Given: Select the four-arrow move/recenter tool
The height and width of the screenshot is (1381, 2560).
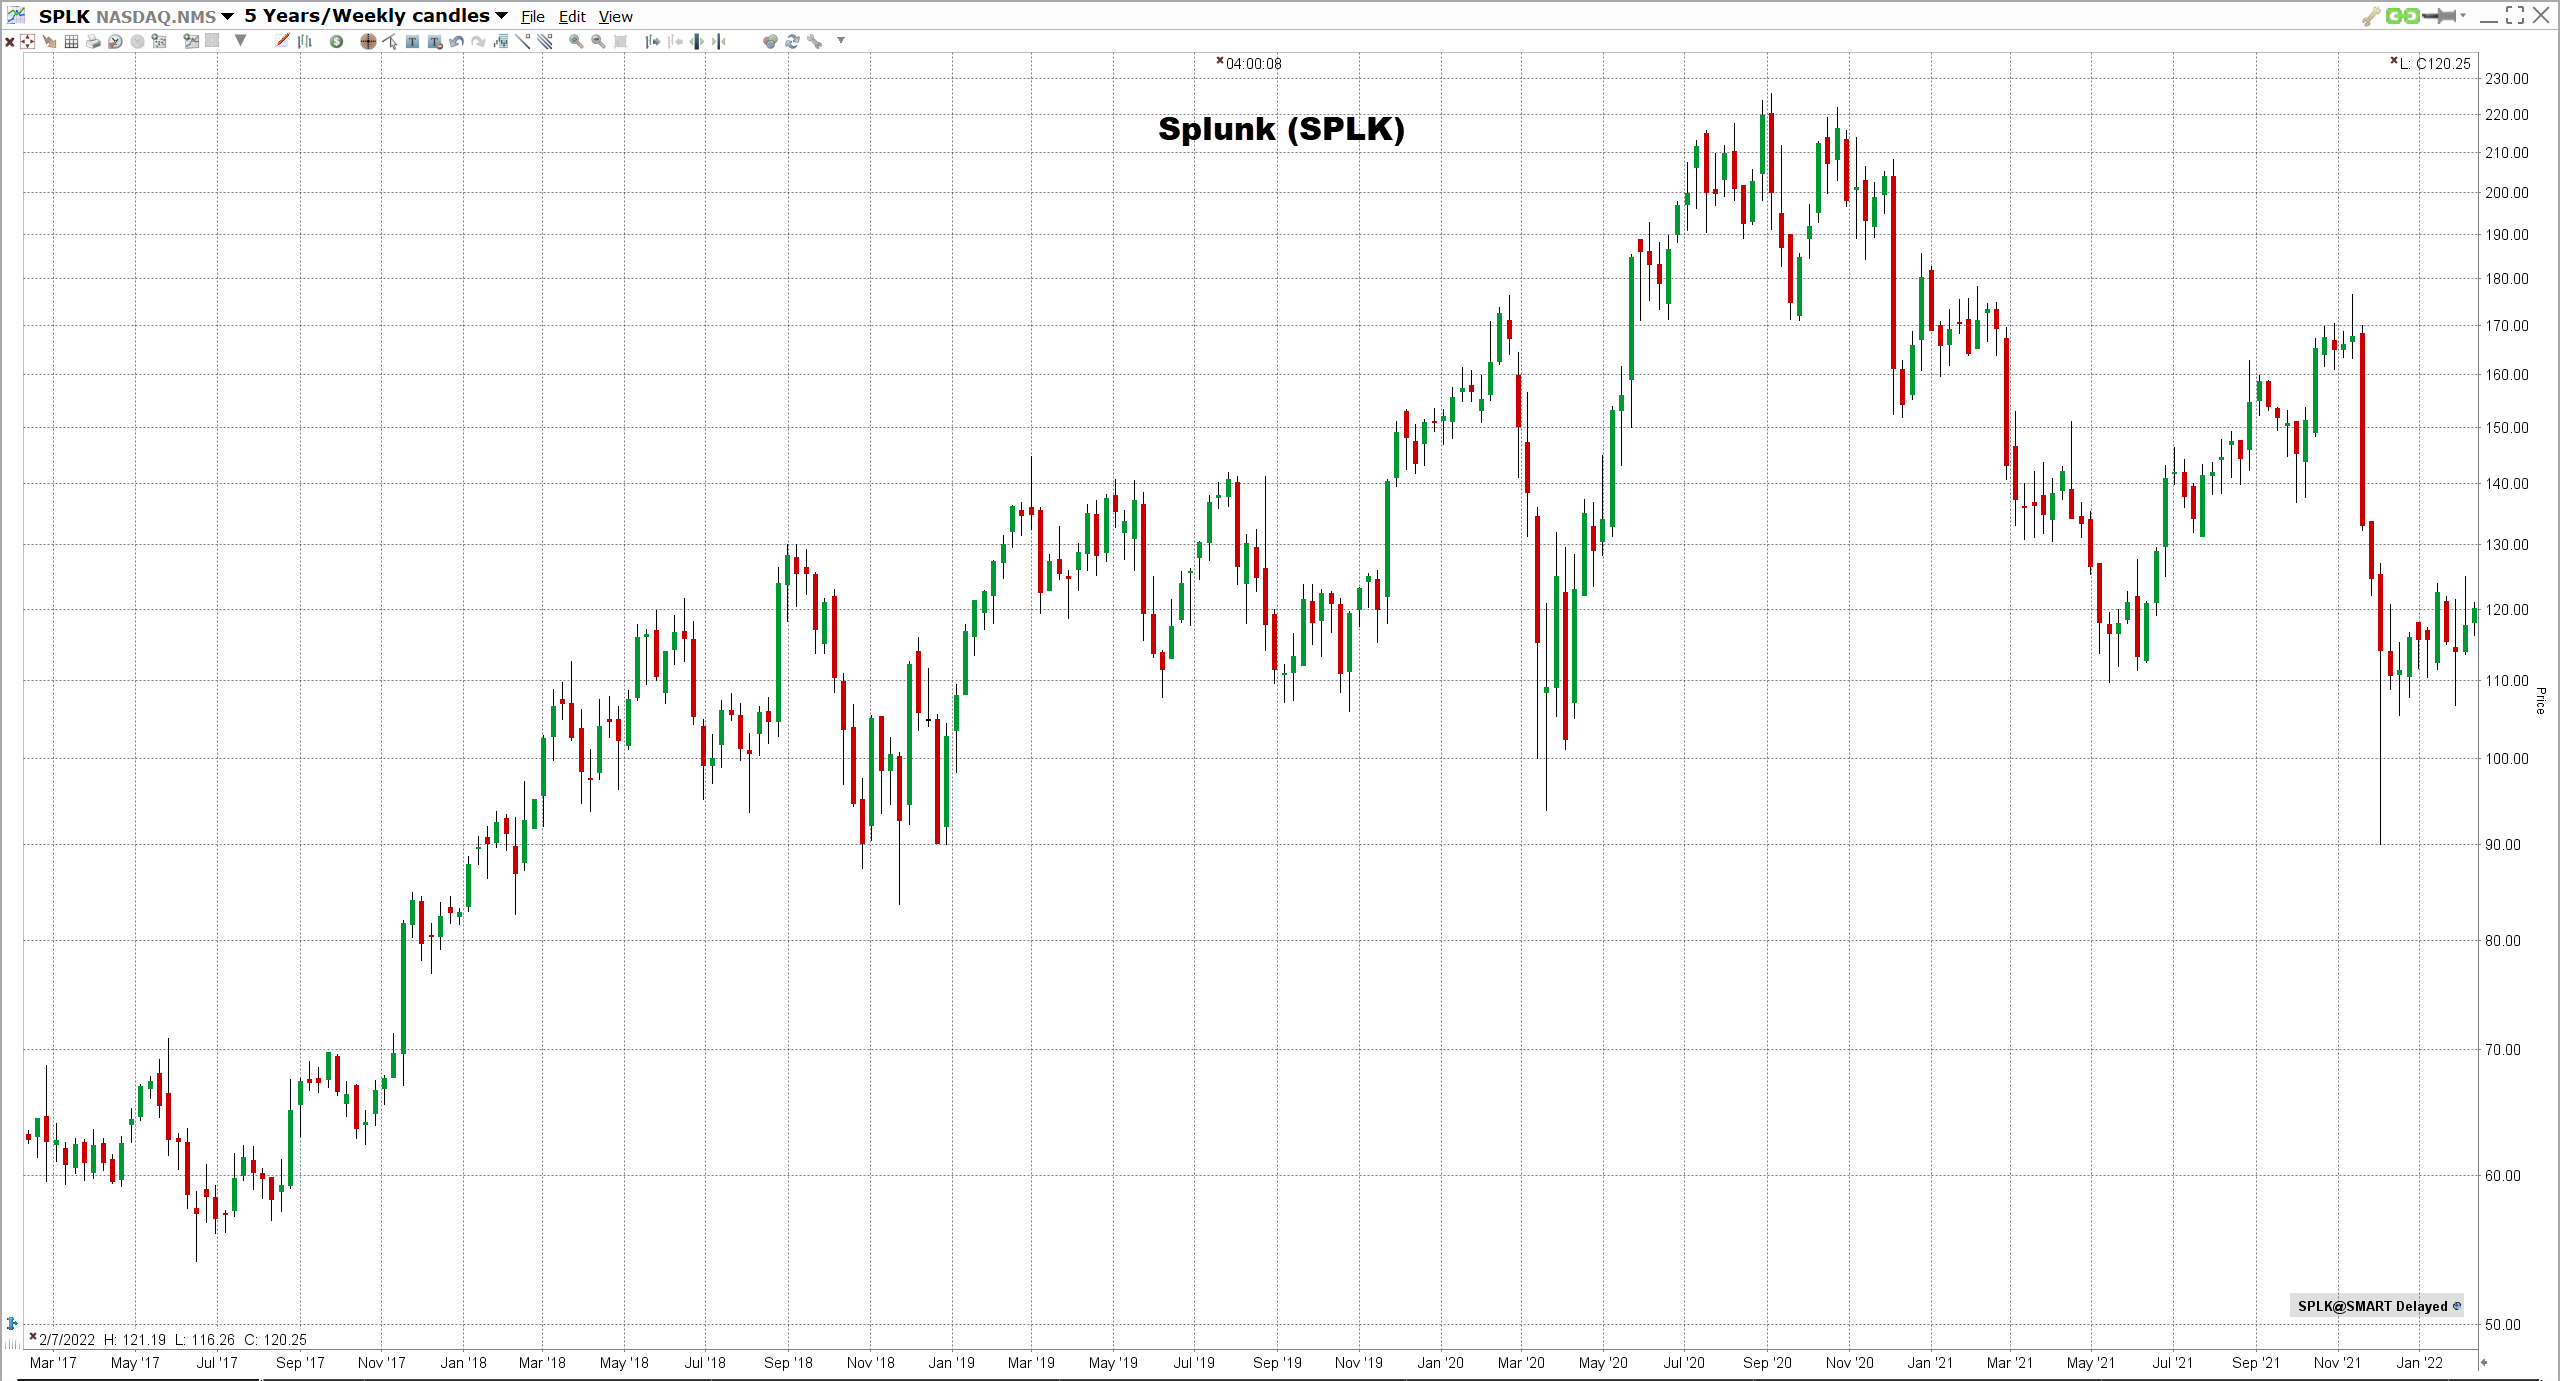Looking at the screenshot, I should (x=27, y=41).
